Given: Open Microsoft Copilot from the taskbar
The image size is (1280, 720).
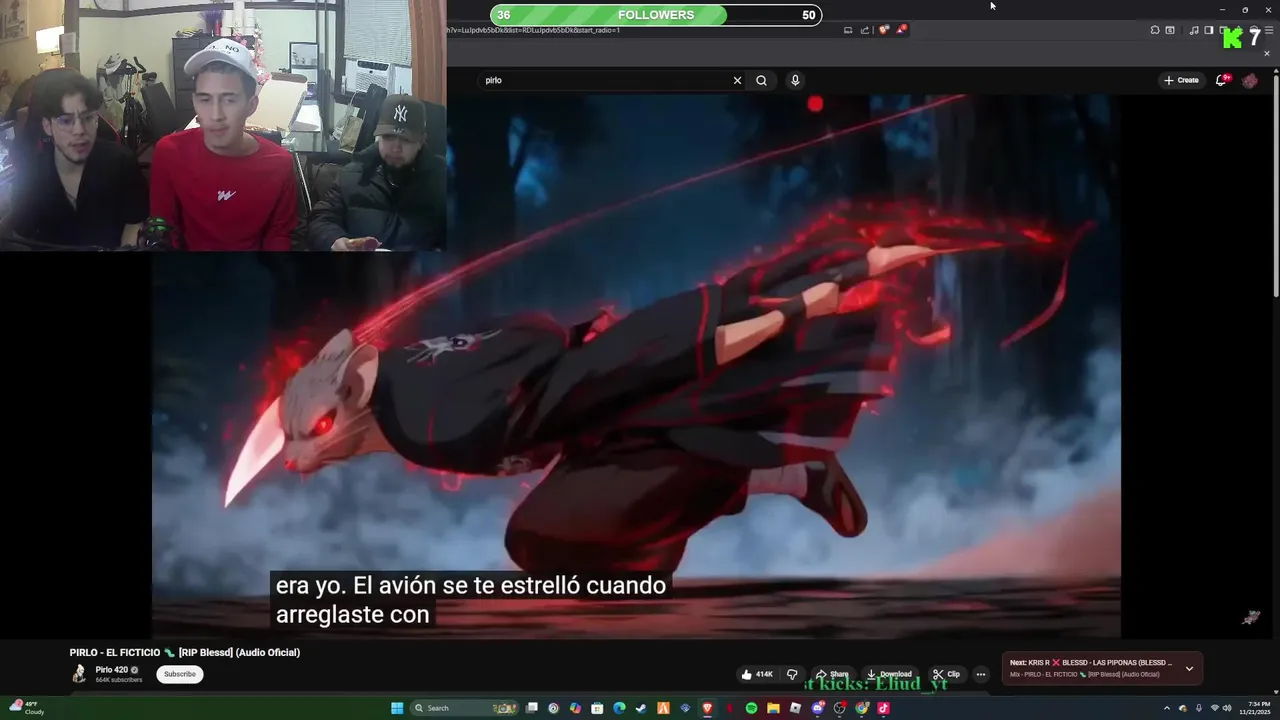Looking at the screenshot, I should click(x=575, y=708).
